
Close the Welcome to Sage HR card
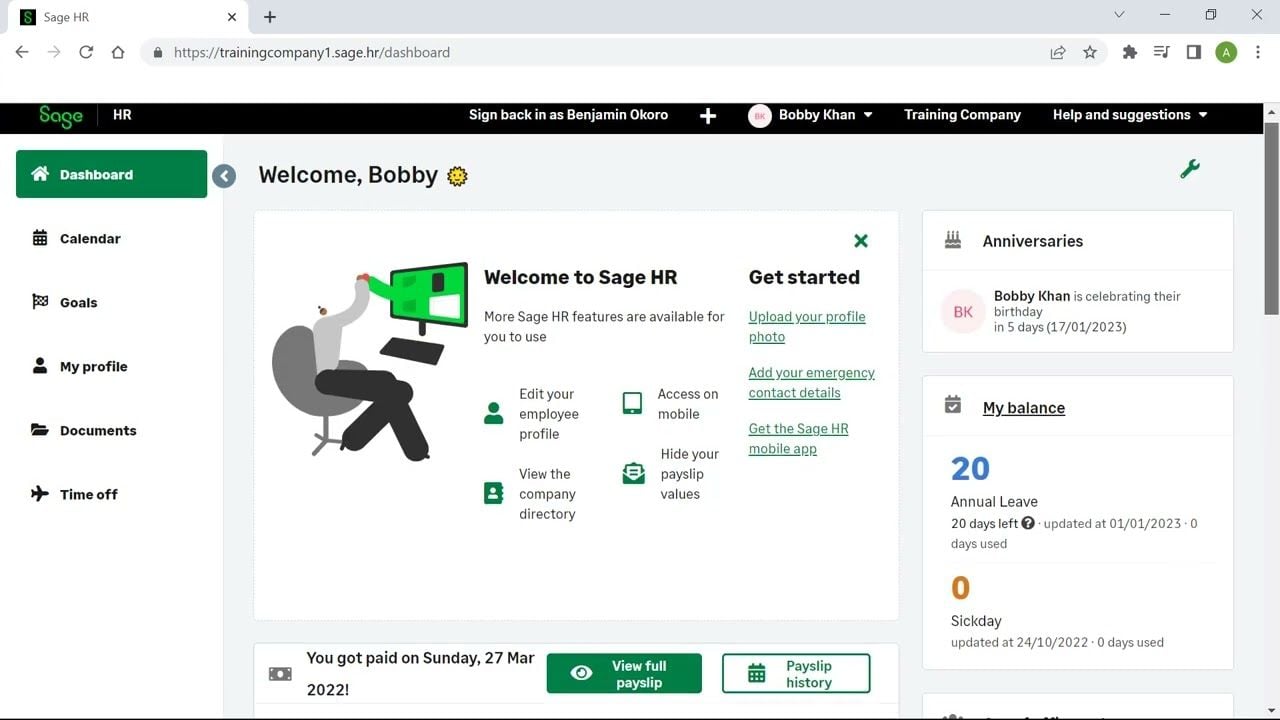pos(861,240)
